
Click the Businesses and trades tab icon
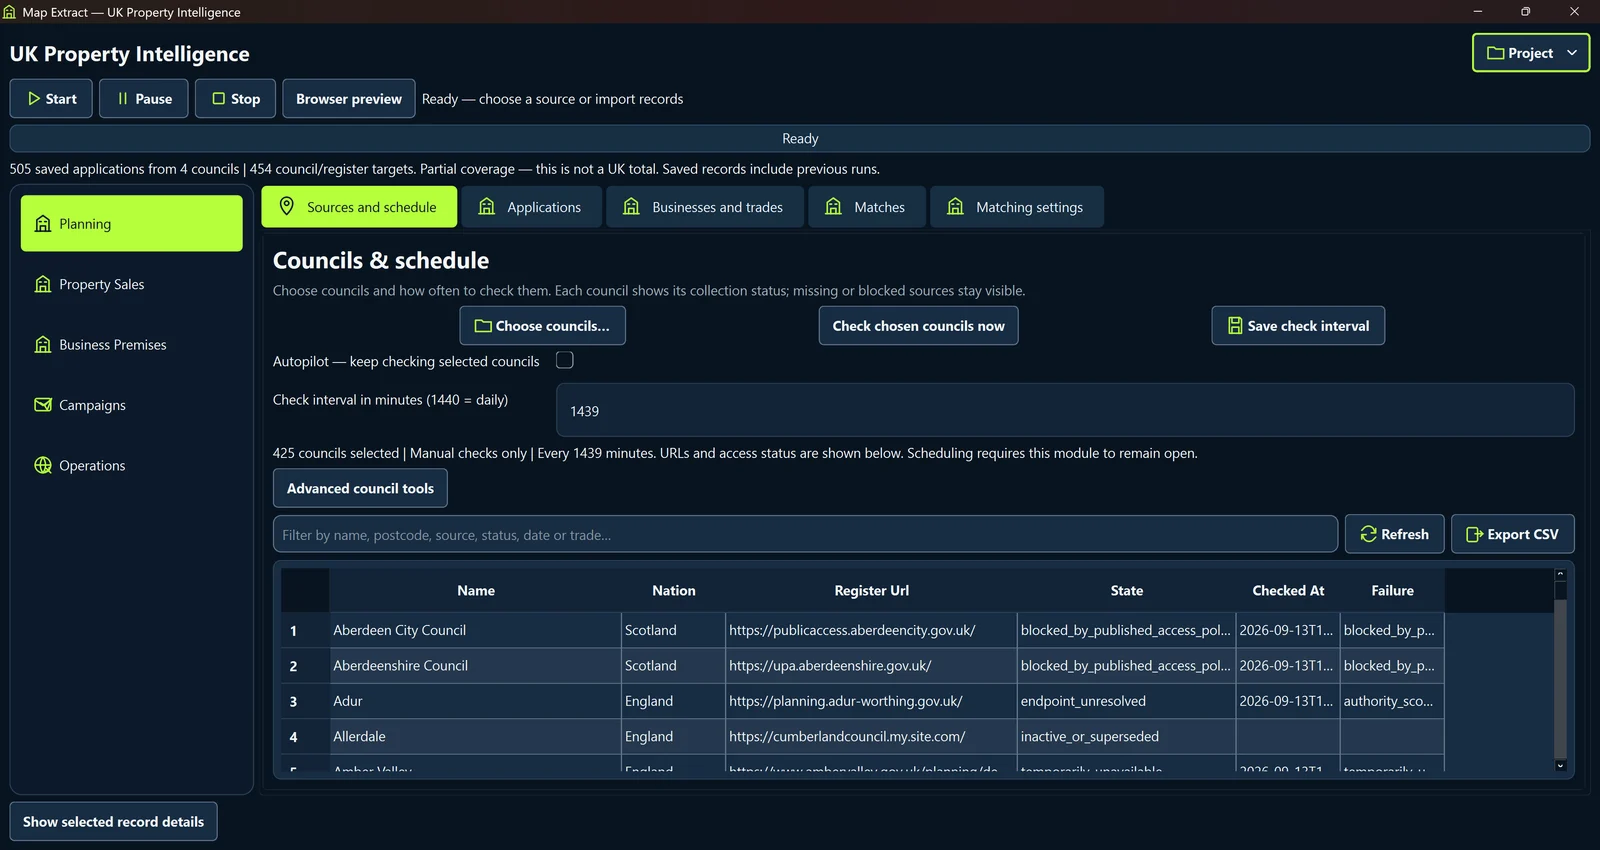pyautogui.click(x=632, y=206)
